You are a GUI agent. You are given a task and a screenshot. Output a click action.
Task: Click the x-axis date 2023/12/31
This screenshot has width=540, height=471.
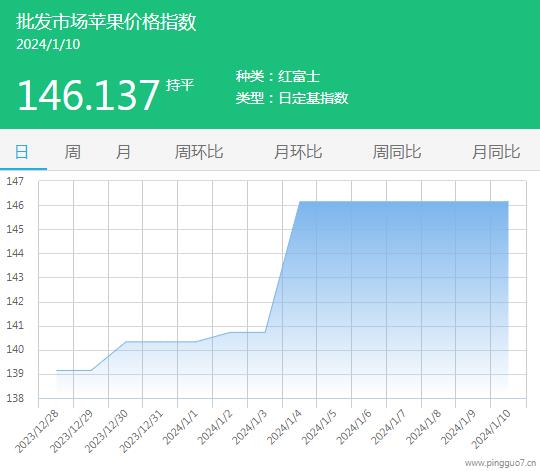click(141, 431)
